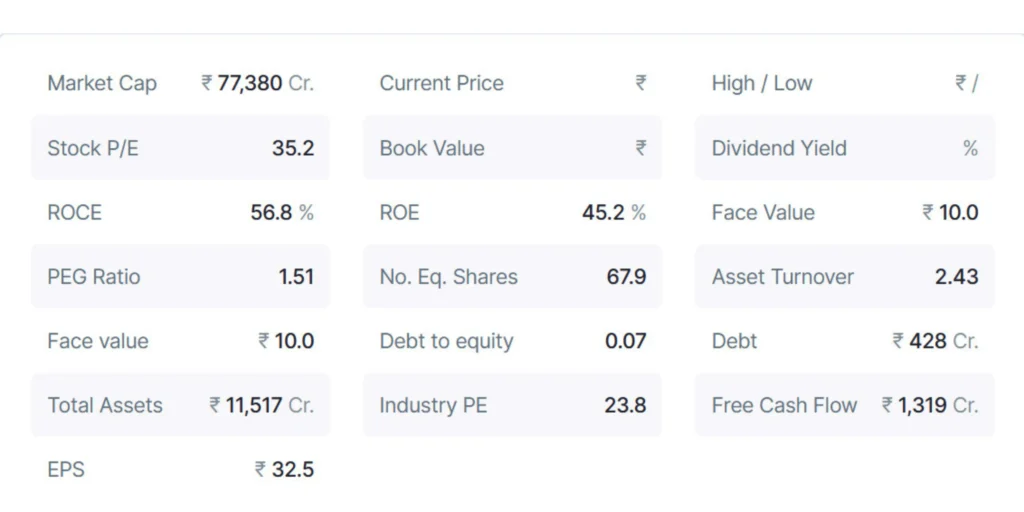Viewport: 1024px width, 512px height.
Task: Select the High / Low label
Action: pyautogui.click(x=762, y=84)
